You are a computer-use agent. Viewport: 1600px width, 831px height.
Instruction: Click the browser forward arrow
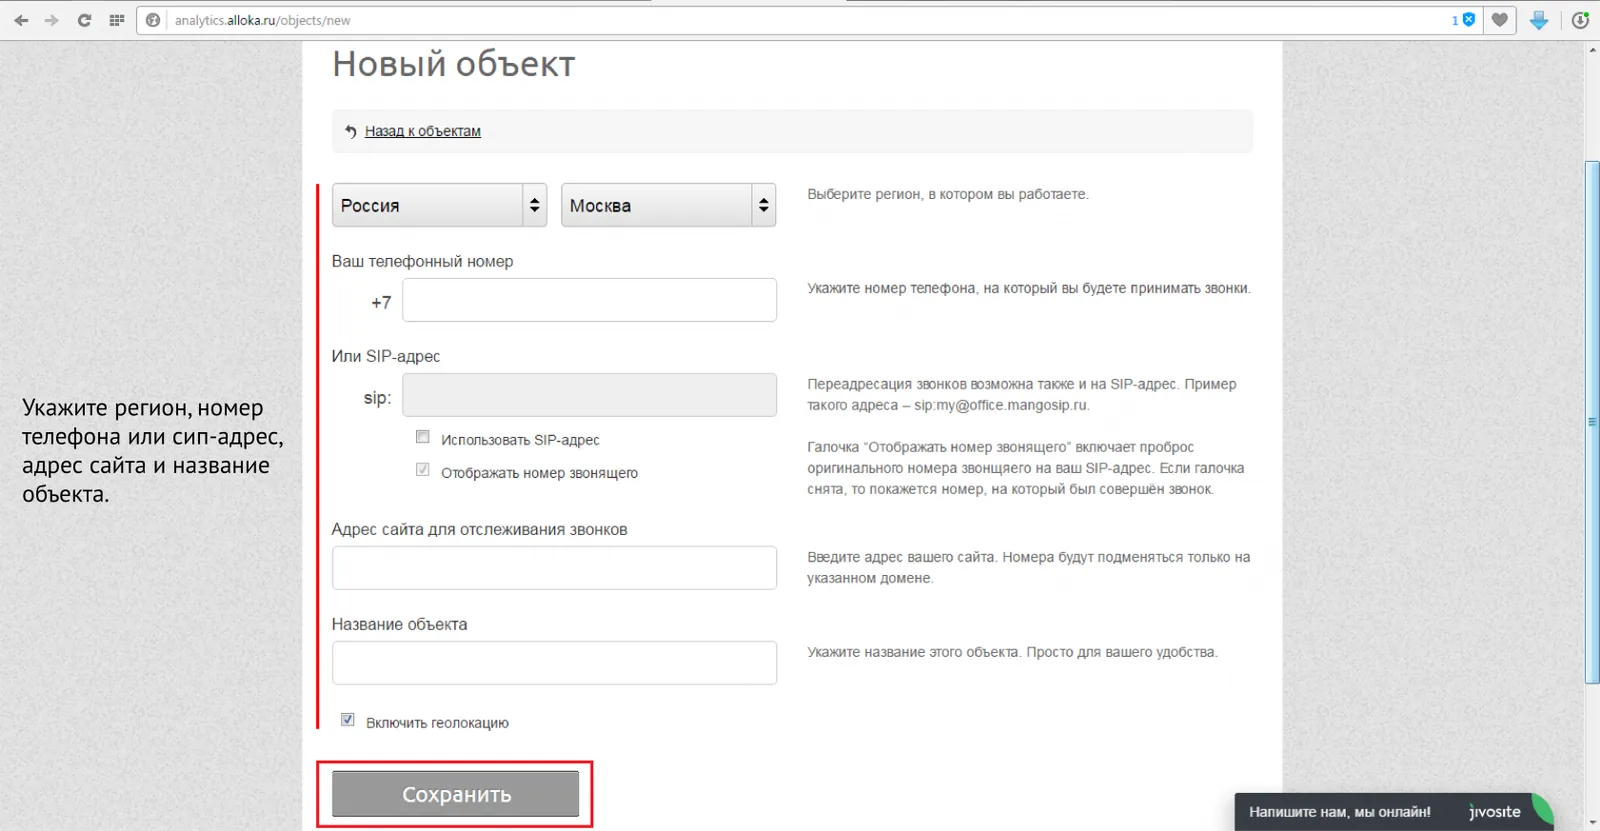tap(52, 20)
